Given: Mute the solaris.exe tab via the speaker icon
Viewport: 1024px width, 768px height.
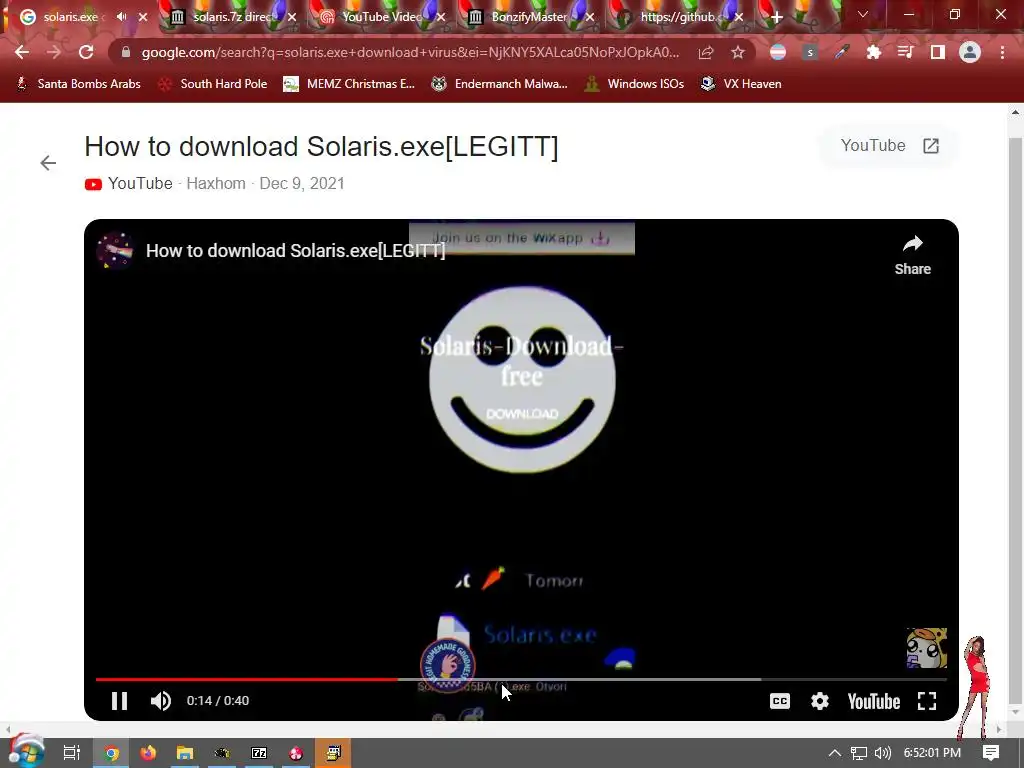Looking at the screenshot, I should (121, 17).
